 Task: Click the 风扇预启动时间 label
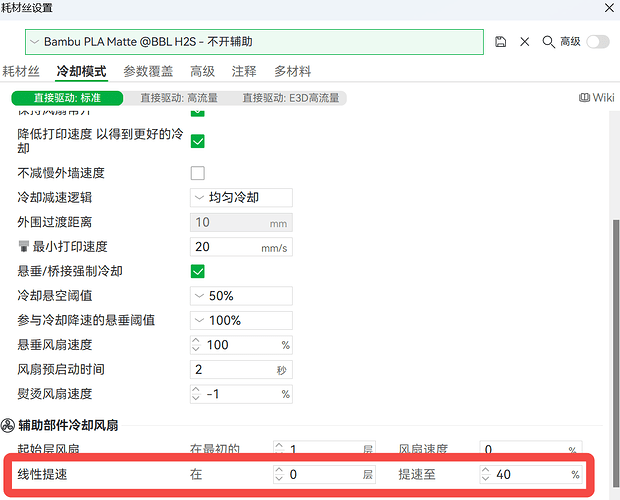[x=61, y=370]
